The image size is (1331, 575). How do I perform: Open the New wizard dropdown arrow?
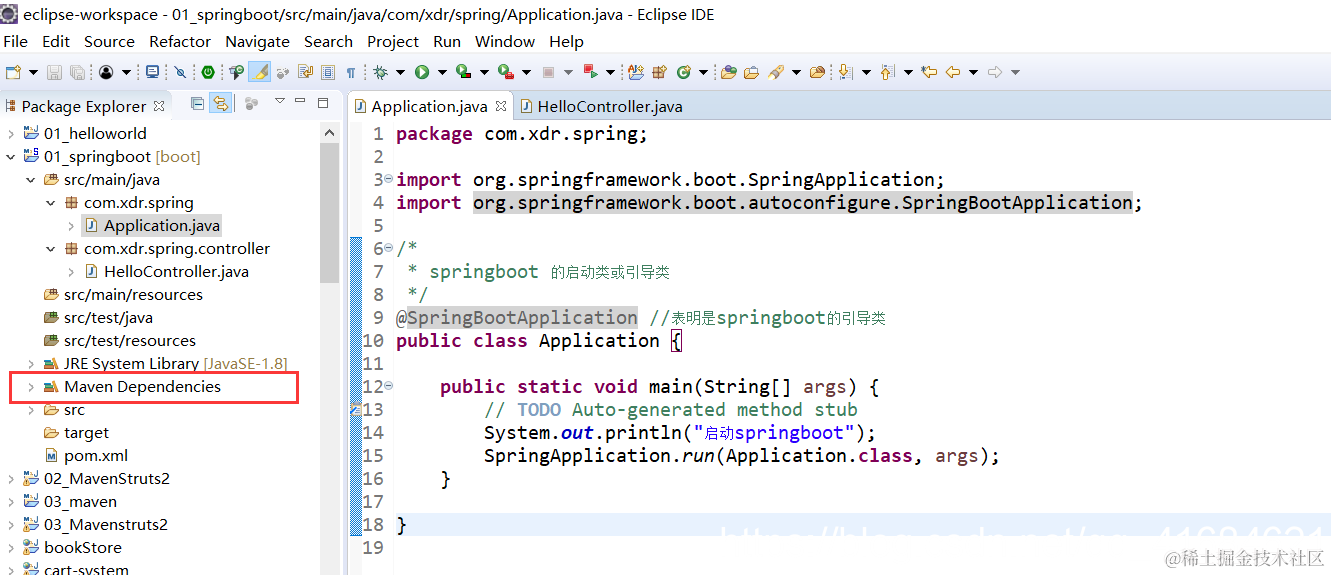[x=33, y=72]
